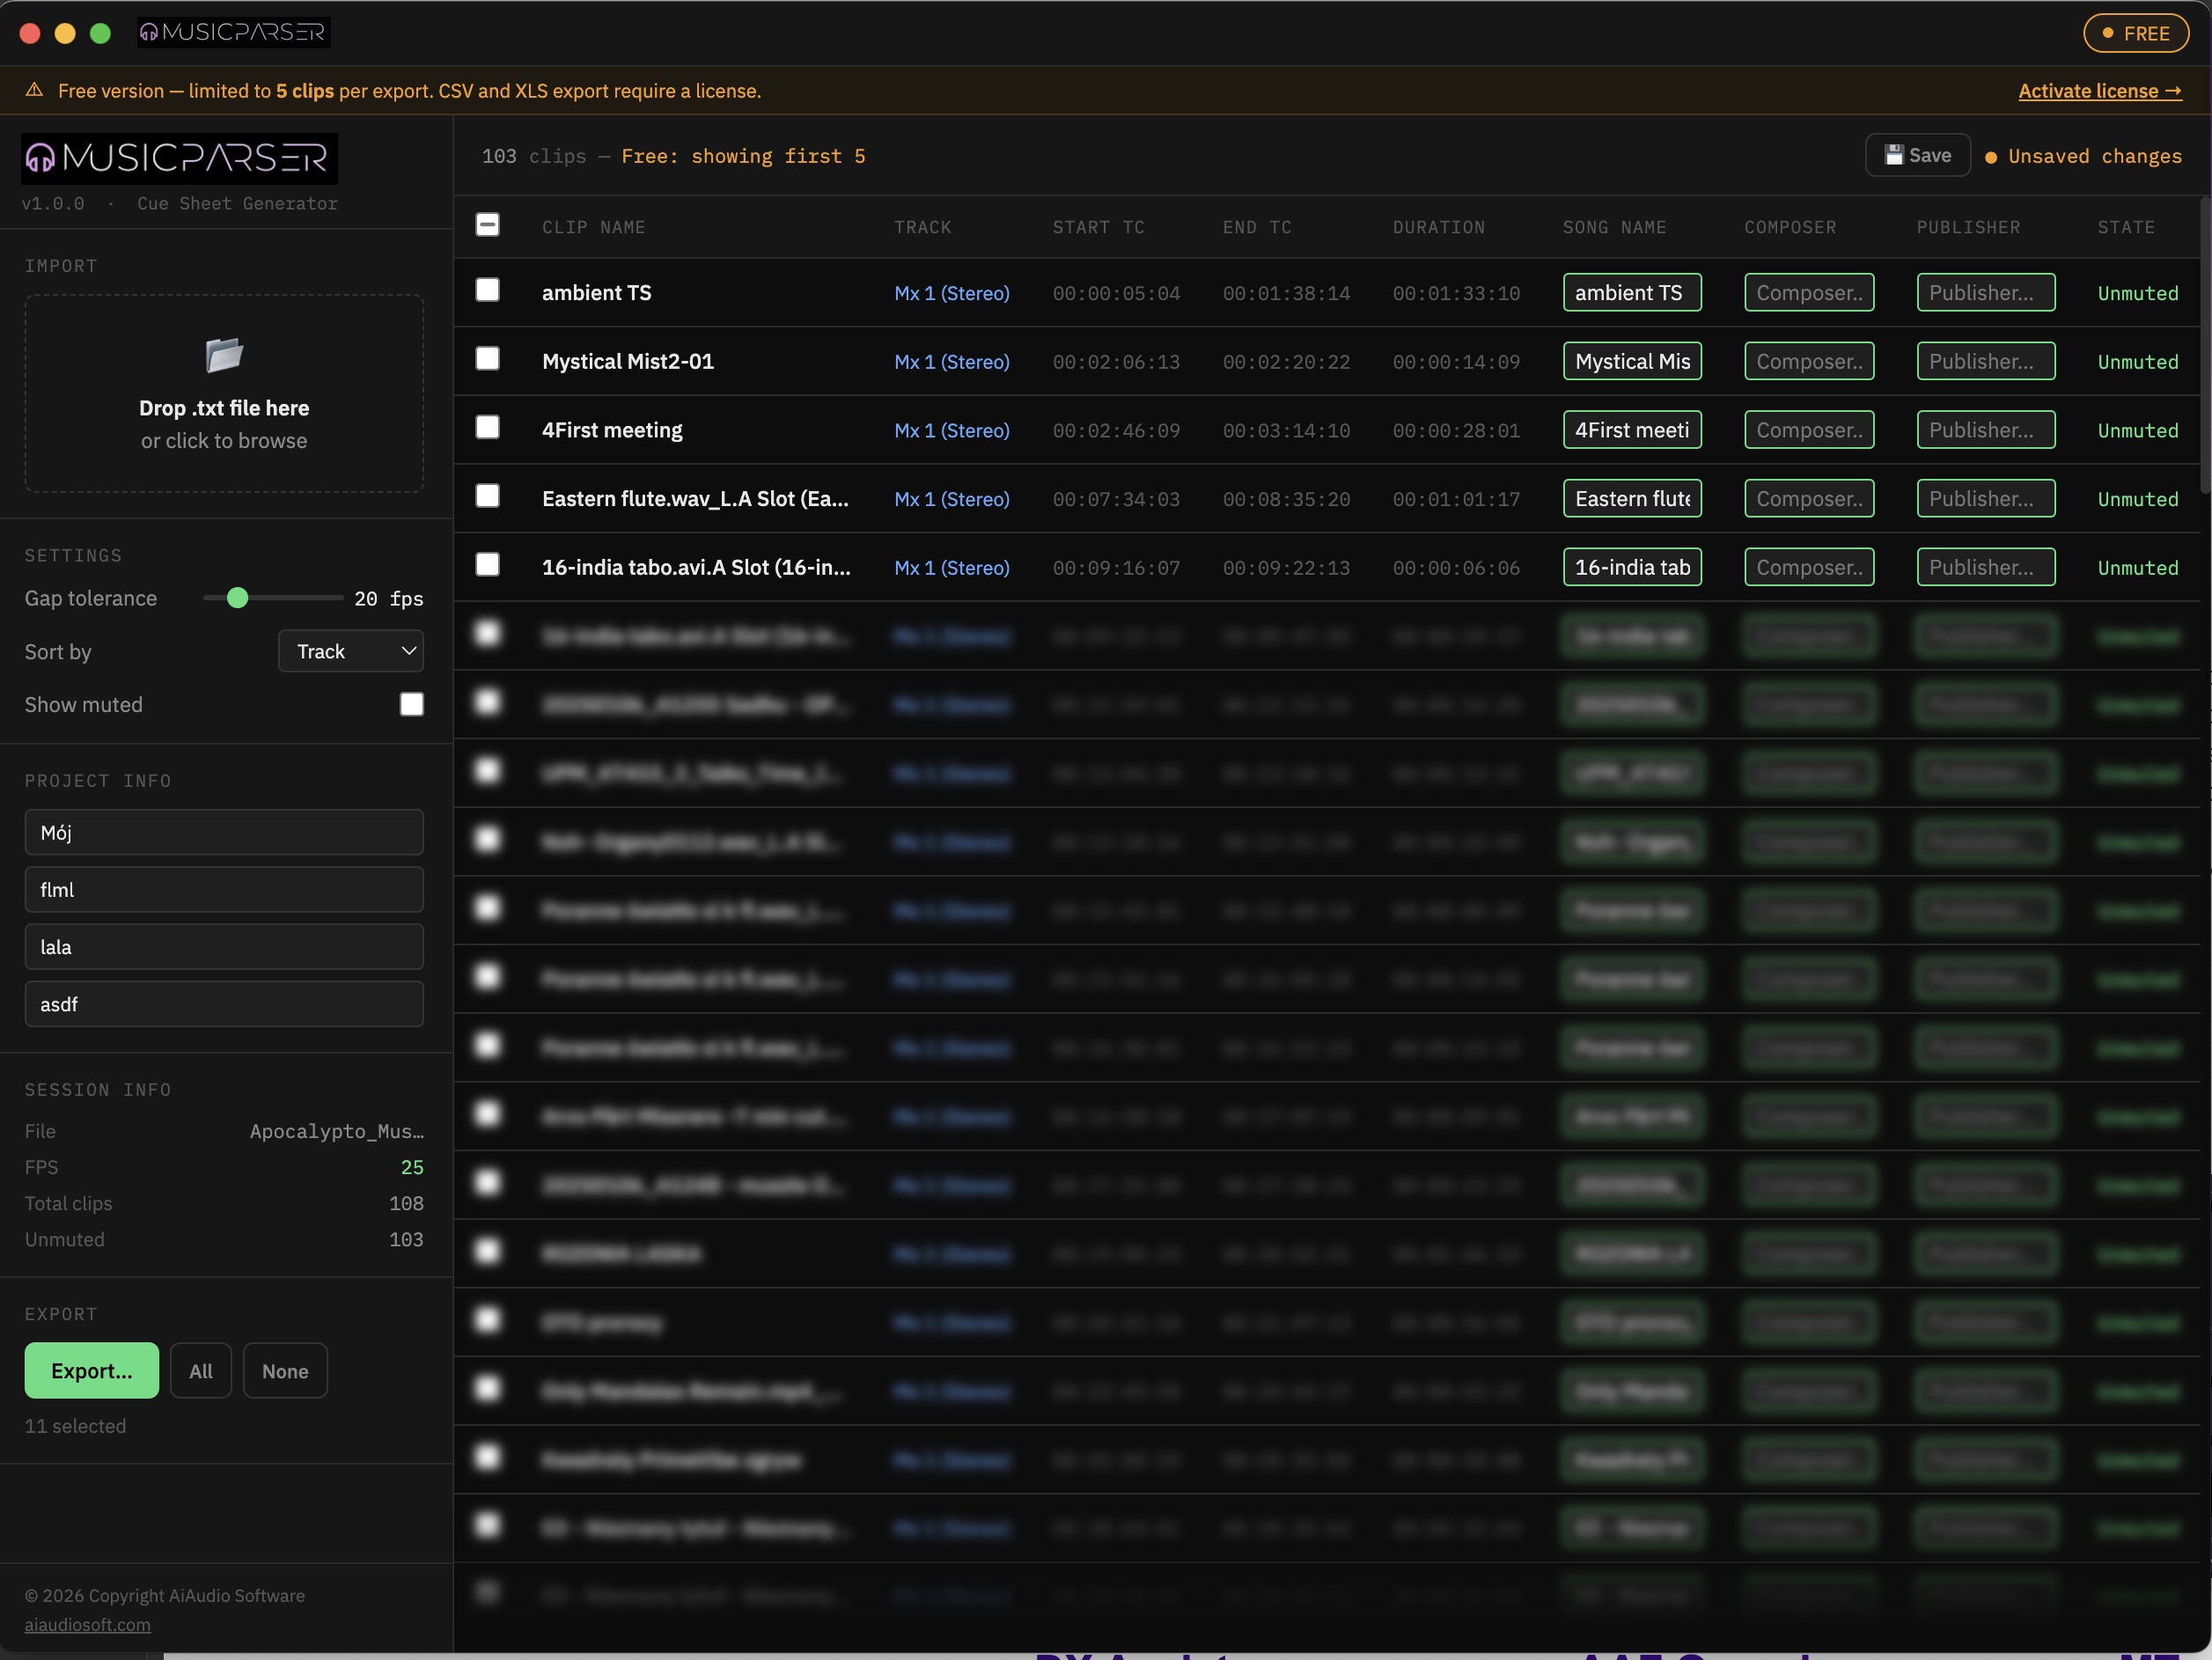Click the Composer field for Mystical Mist2-01

[x=1808, y=361]
